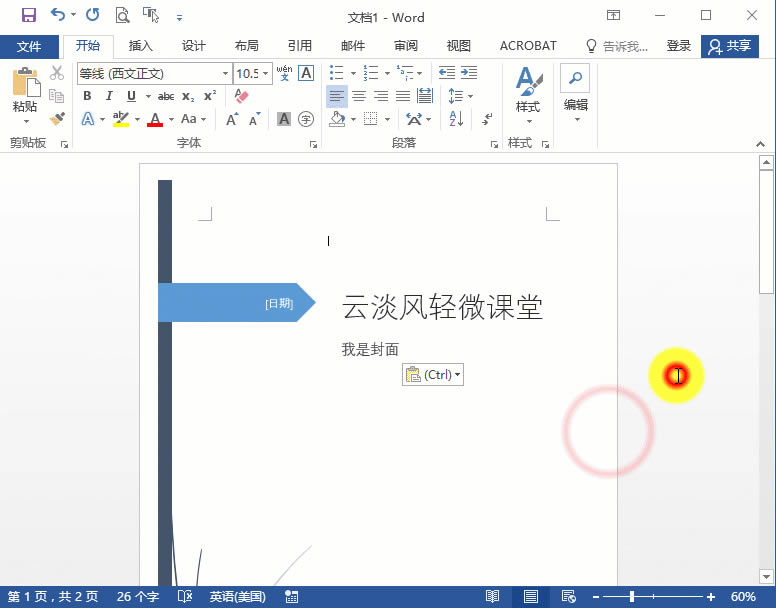Switch to the 插入 (Insert) tab
Screen dimensions: 776x608
pyautogui.click(x=141, y=46)
